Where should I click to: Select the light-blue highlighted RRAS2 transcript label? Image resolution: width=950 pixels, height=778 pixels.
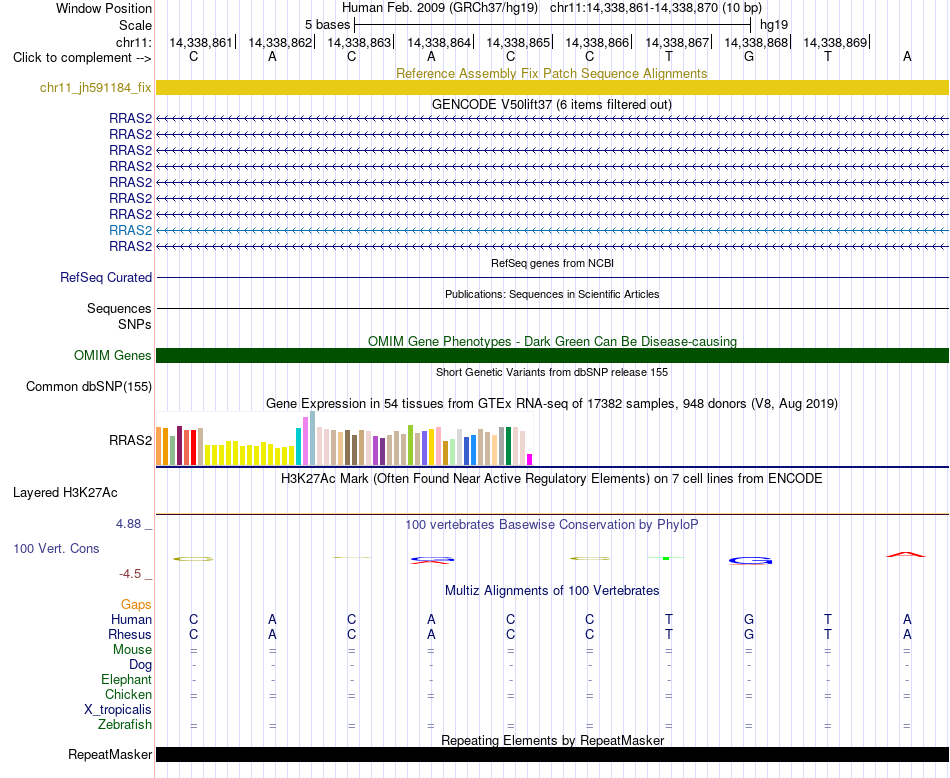[x=130, y=230]
